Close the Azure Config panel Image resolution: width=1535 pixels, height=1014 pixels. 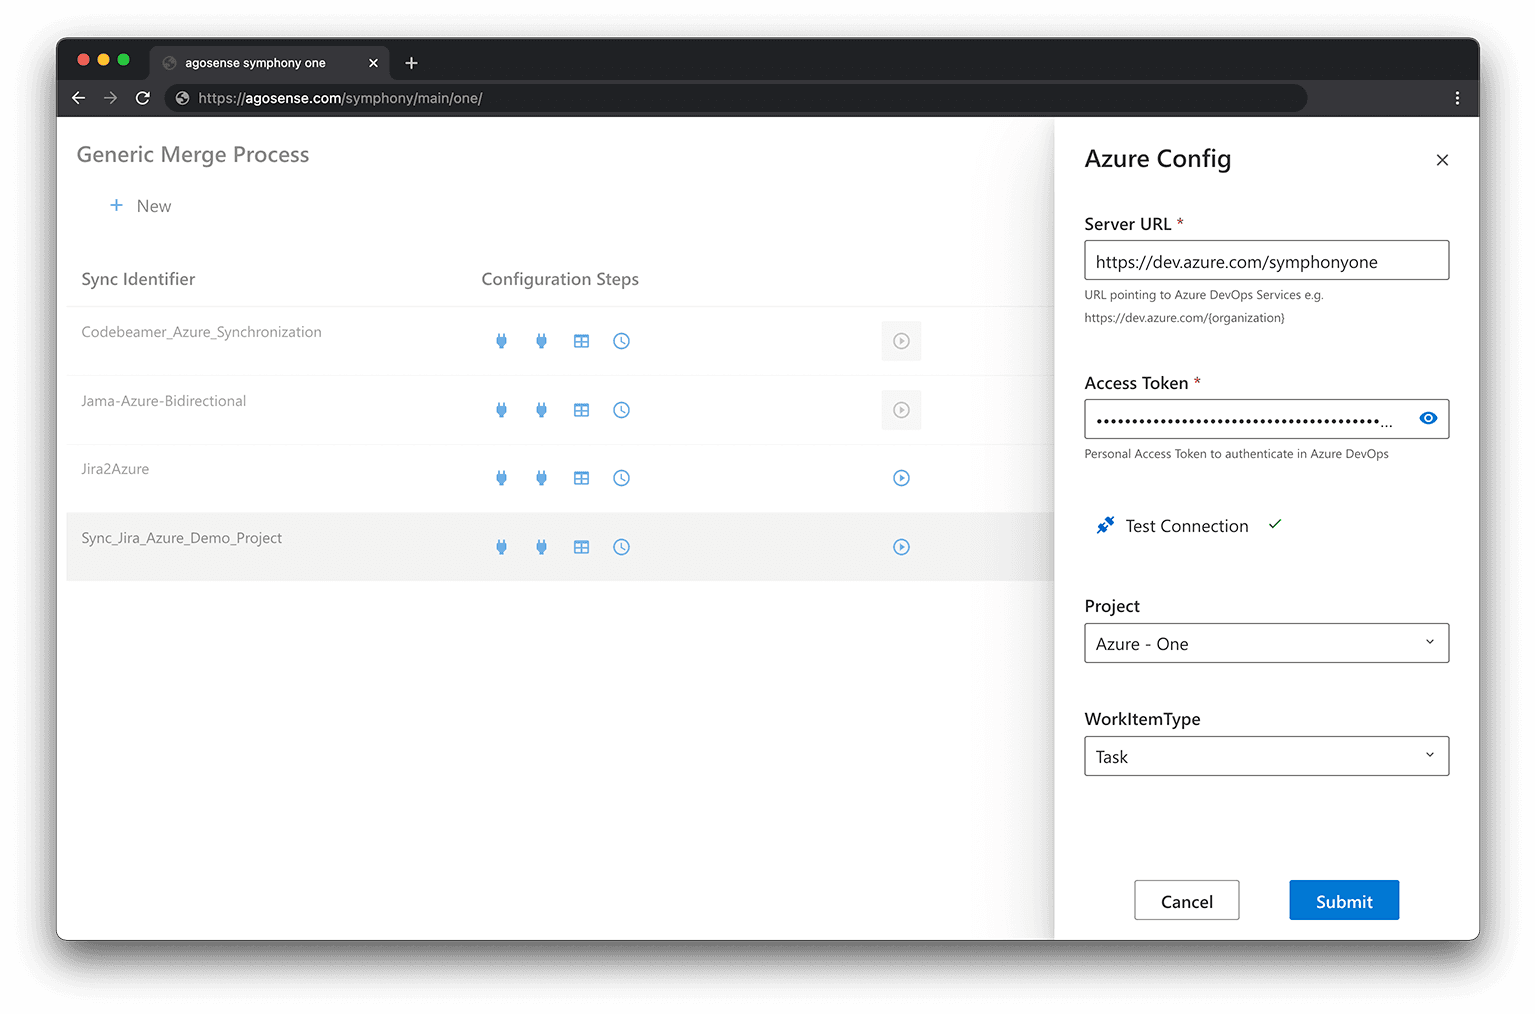[x=1441, y=160]
